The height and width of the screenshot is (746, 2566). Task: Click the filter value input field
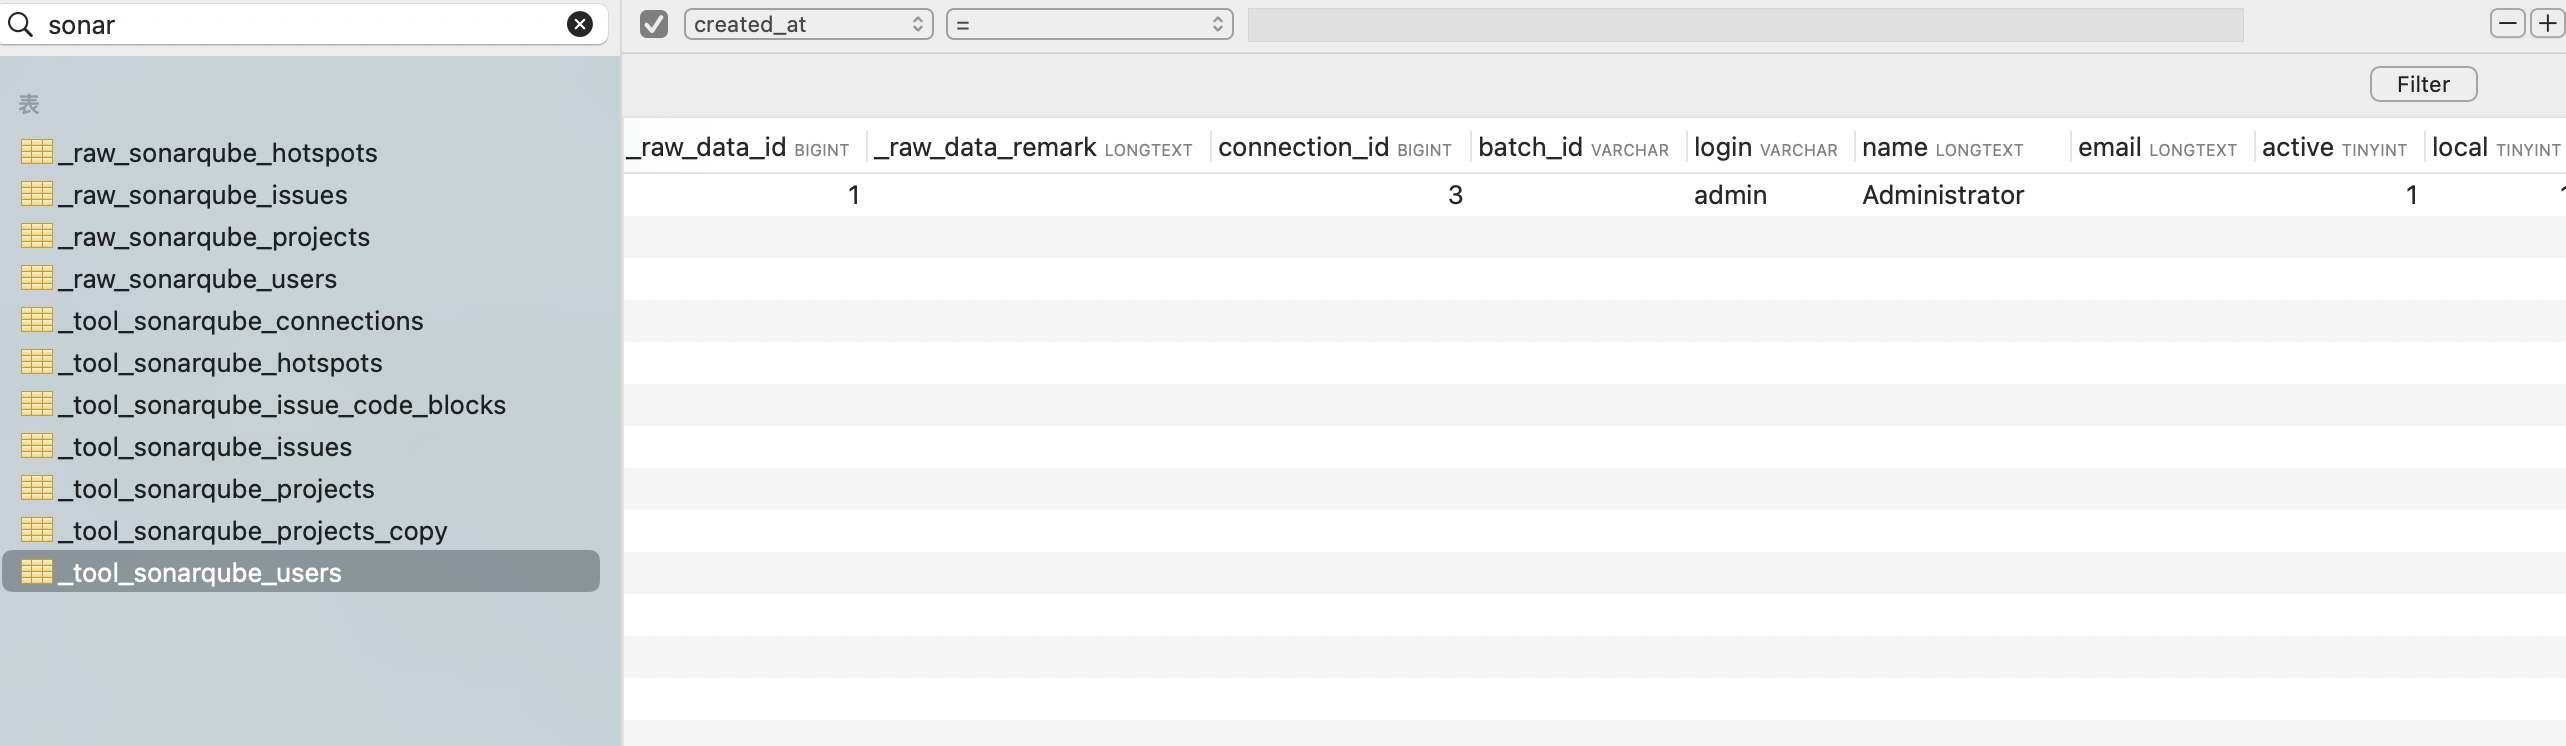[1745, 25]
